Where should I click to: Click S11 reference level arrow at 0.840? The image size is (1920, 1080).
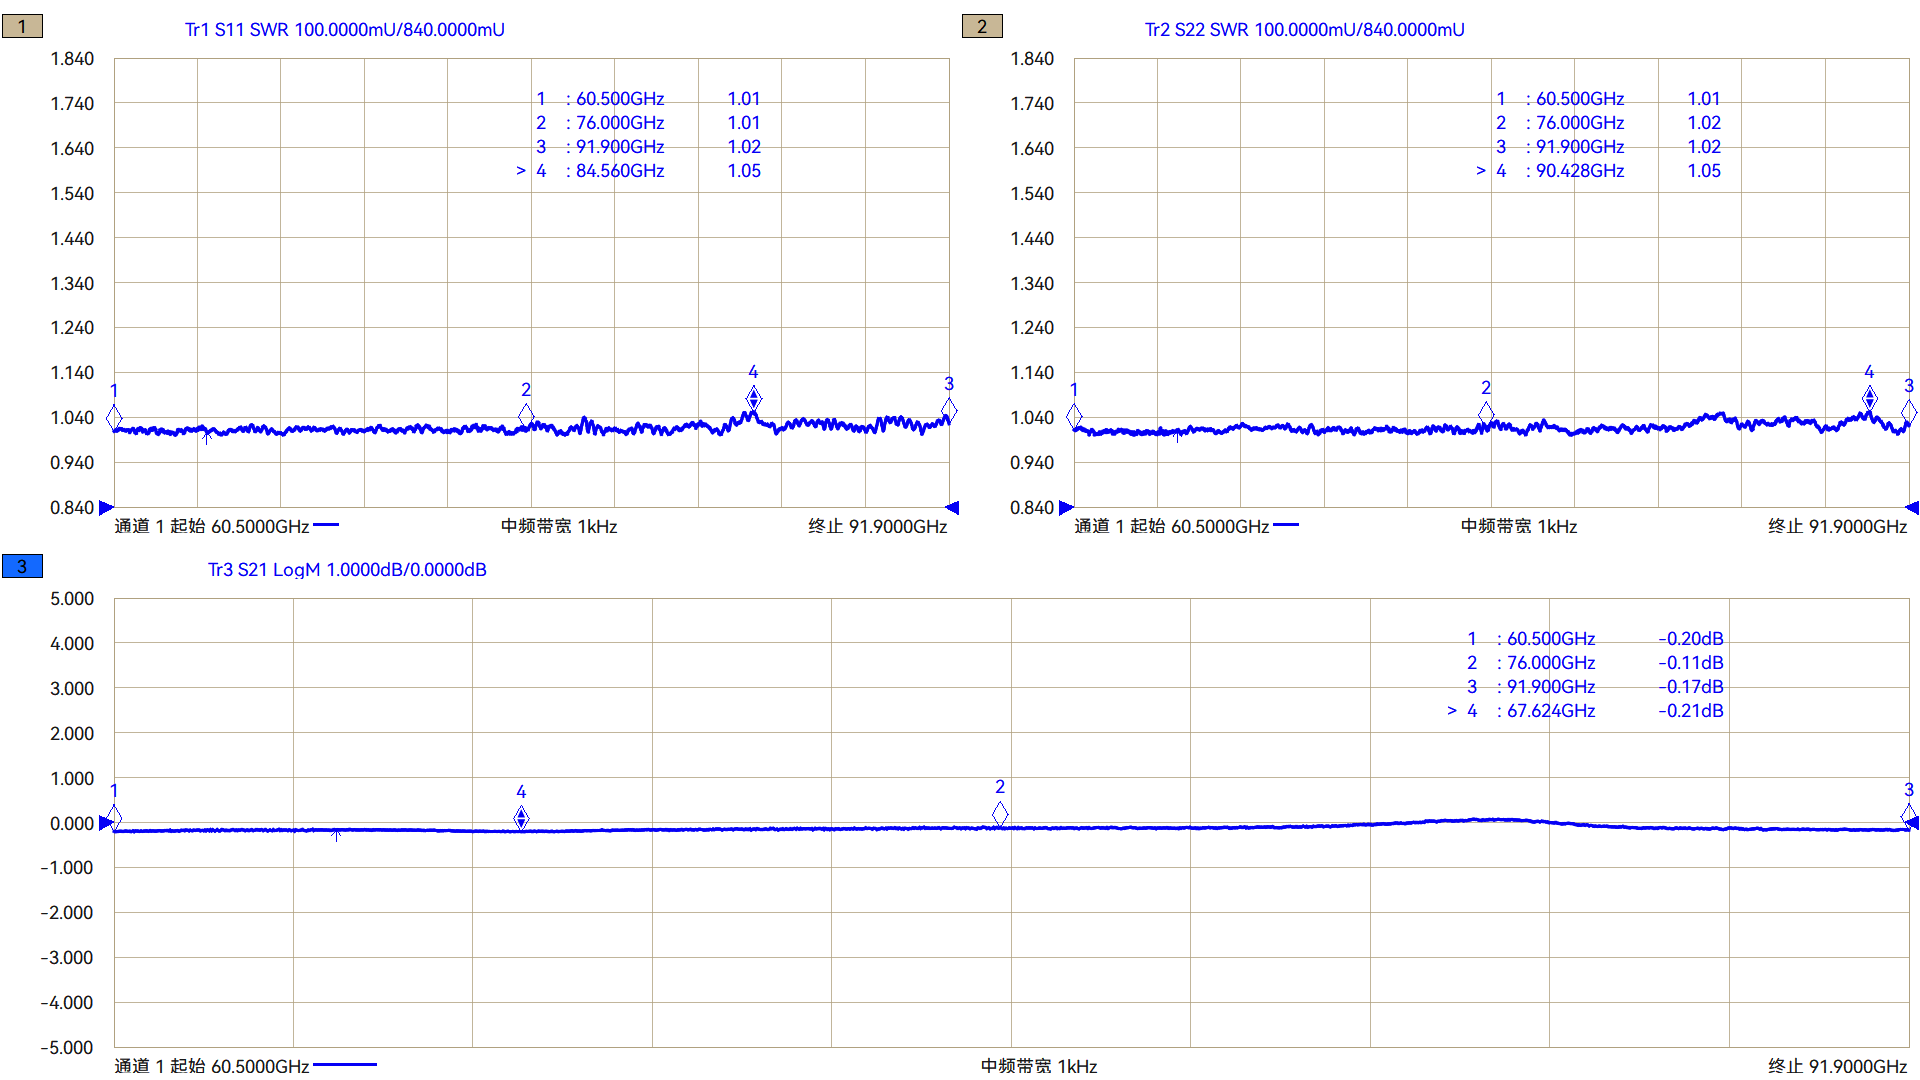pyautogui.click(x=106, y=508)
